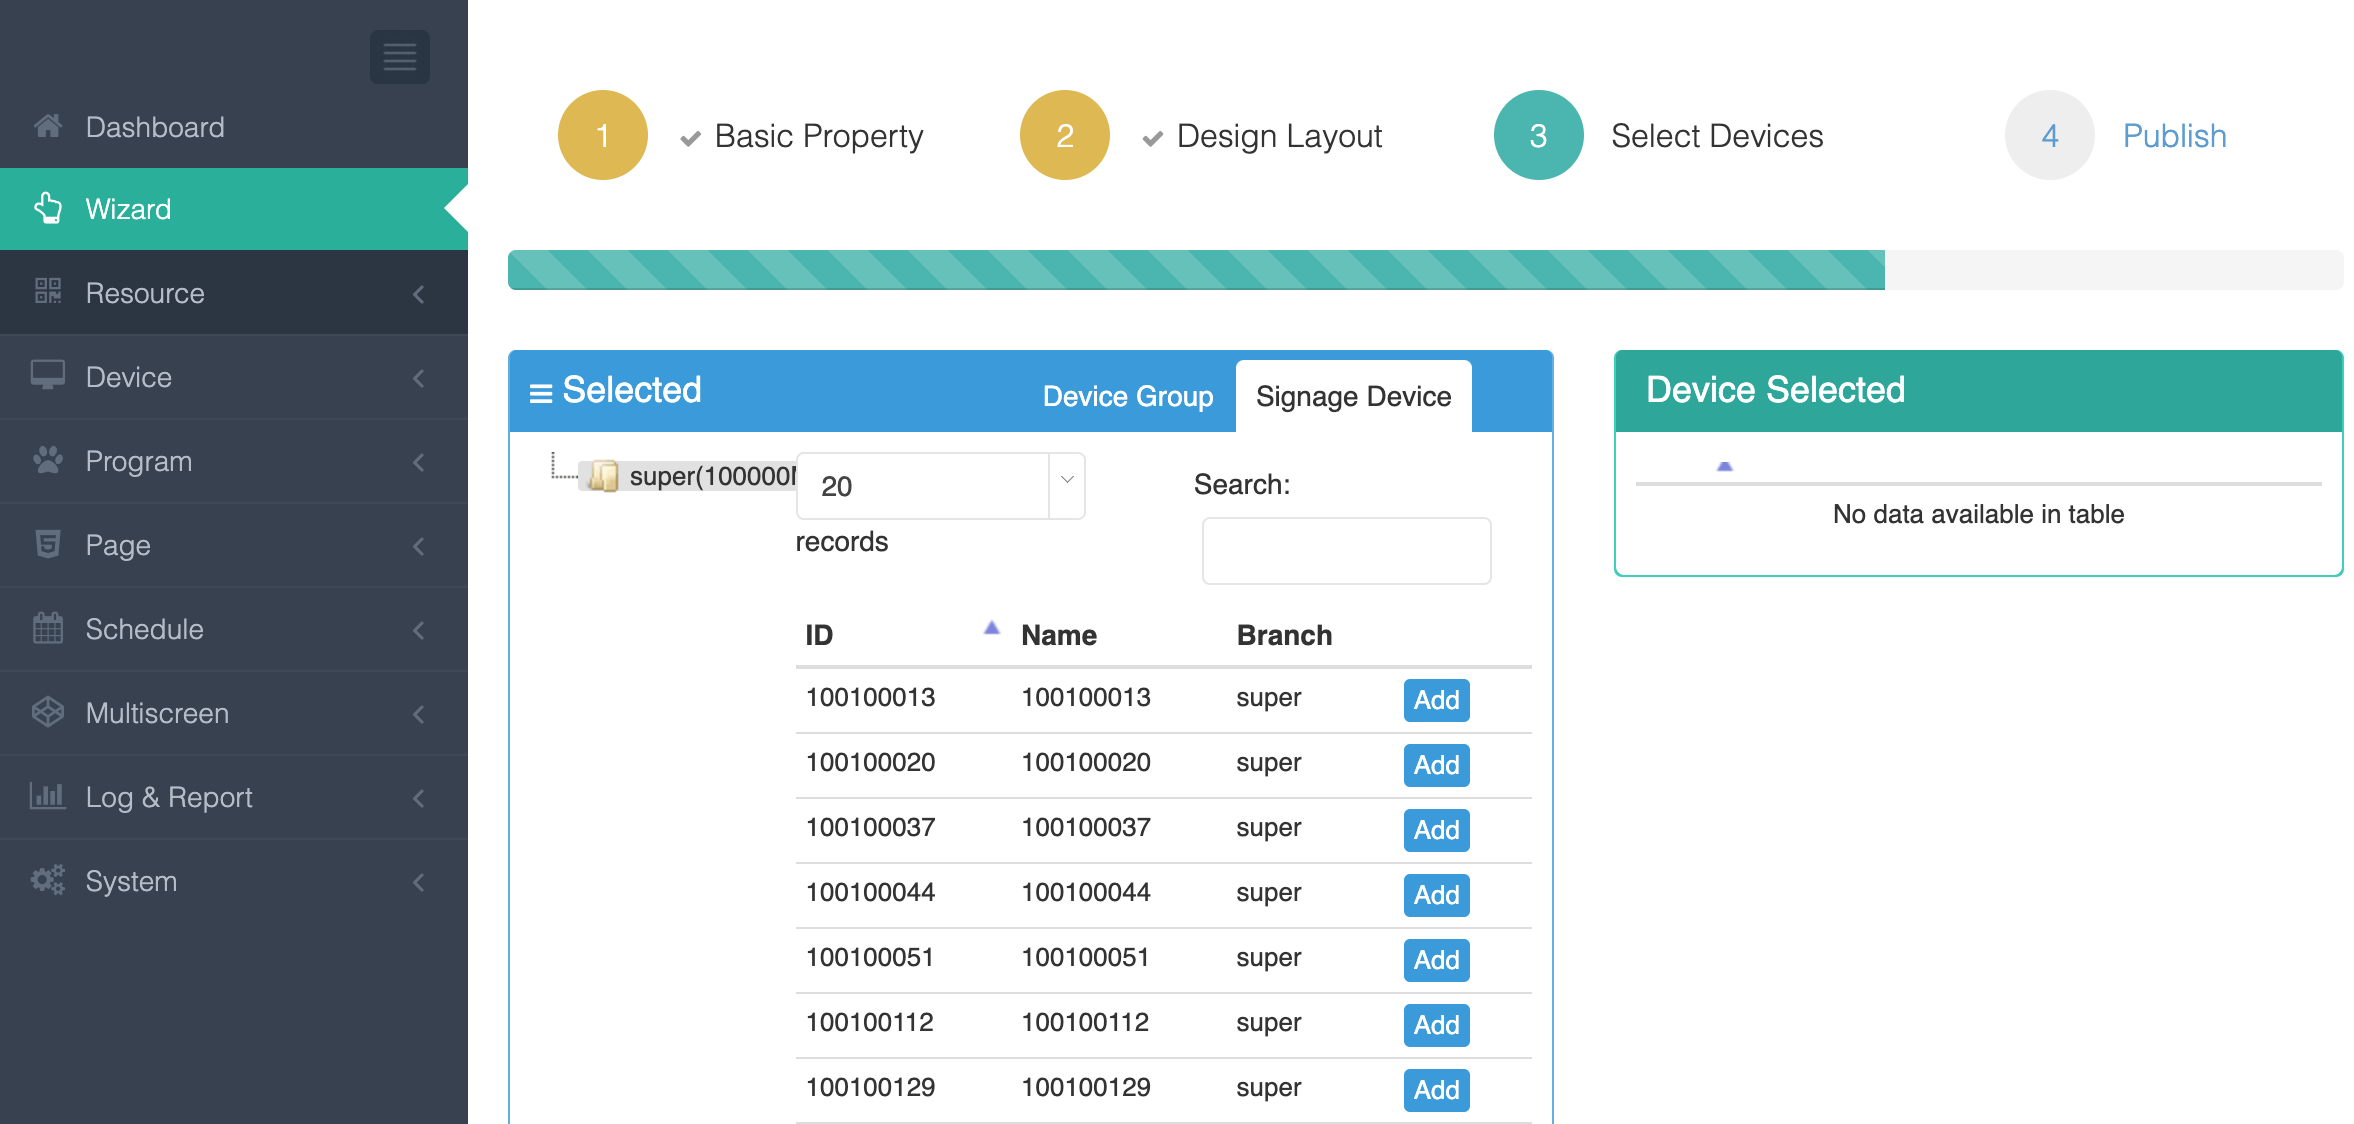Click the Resource QR grid icon
The width and height of the screenshot is (2354, 1124).
pyautogui.click(x=48, y=292)
